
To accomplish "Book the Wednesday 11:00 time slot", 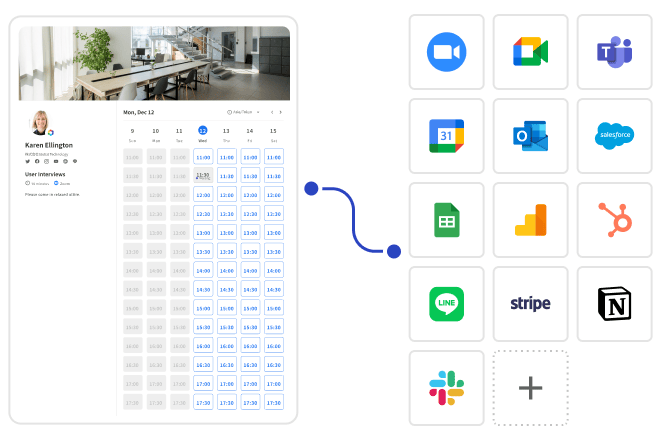I will pos(202,157).
